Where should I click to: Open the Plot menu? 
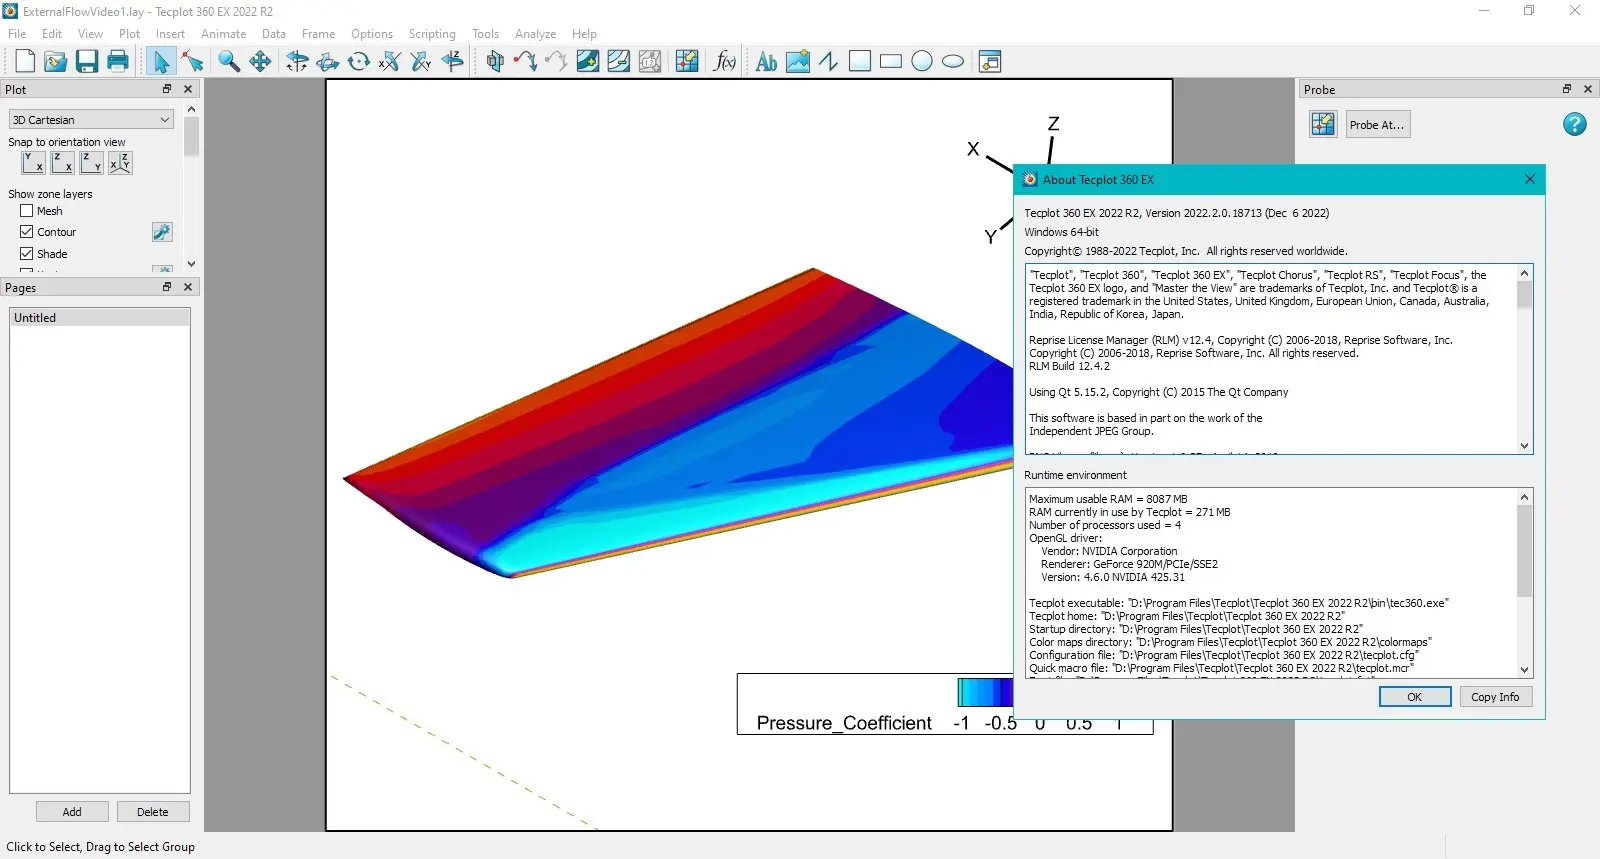tap(129, 34)
